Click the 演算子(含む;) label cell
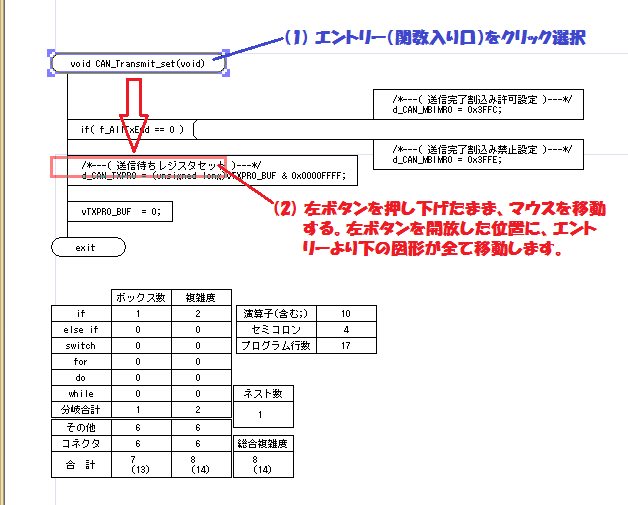The height and width of the screenshot is (505, 628). click(x=276, y=314)
